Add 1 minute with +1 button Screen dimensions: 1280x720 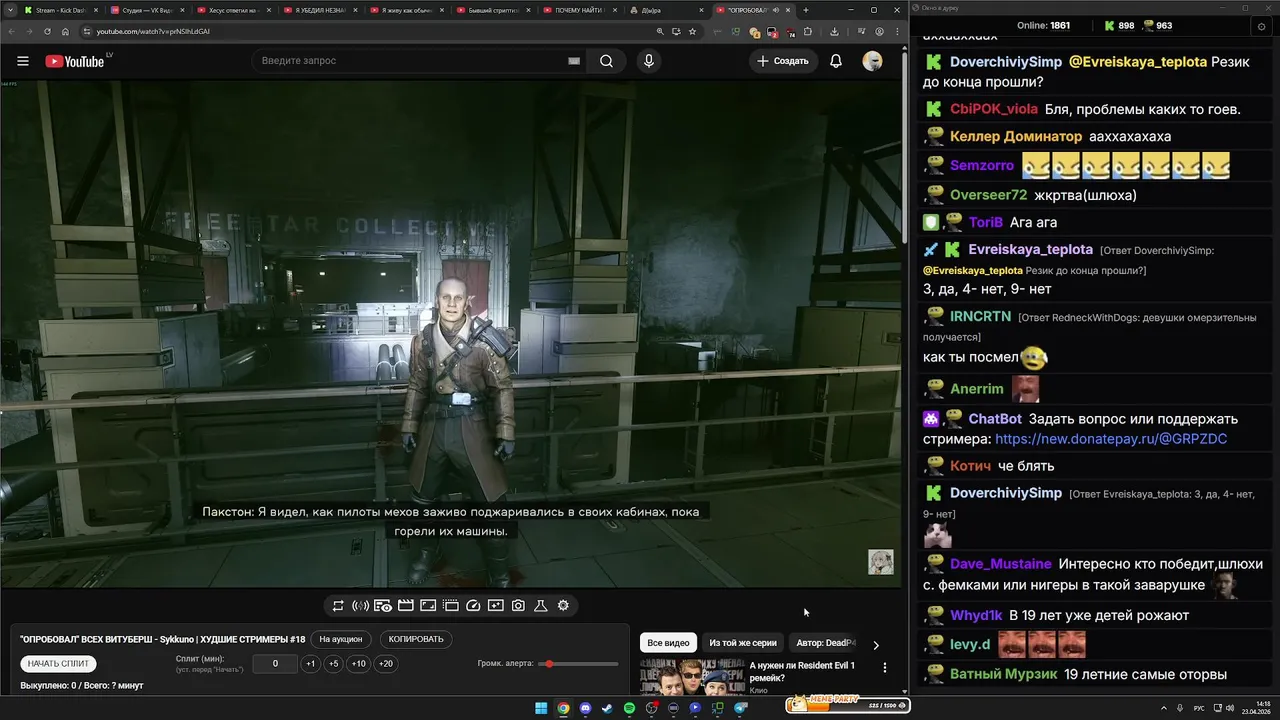(x=311, y=664)
